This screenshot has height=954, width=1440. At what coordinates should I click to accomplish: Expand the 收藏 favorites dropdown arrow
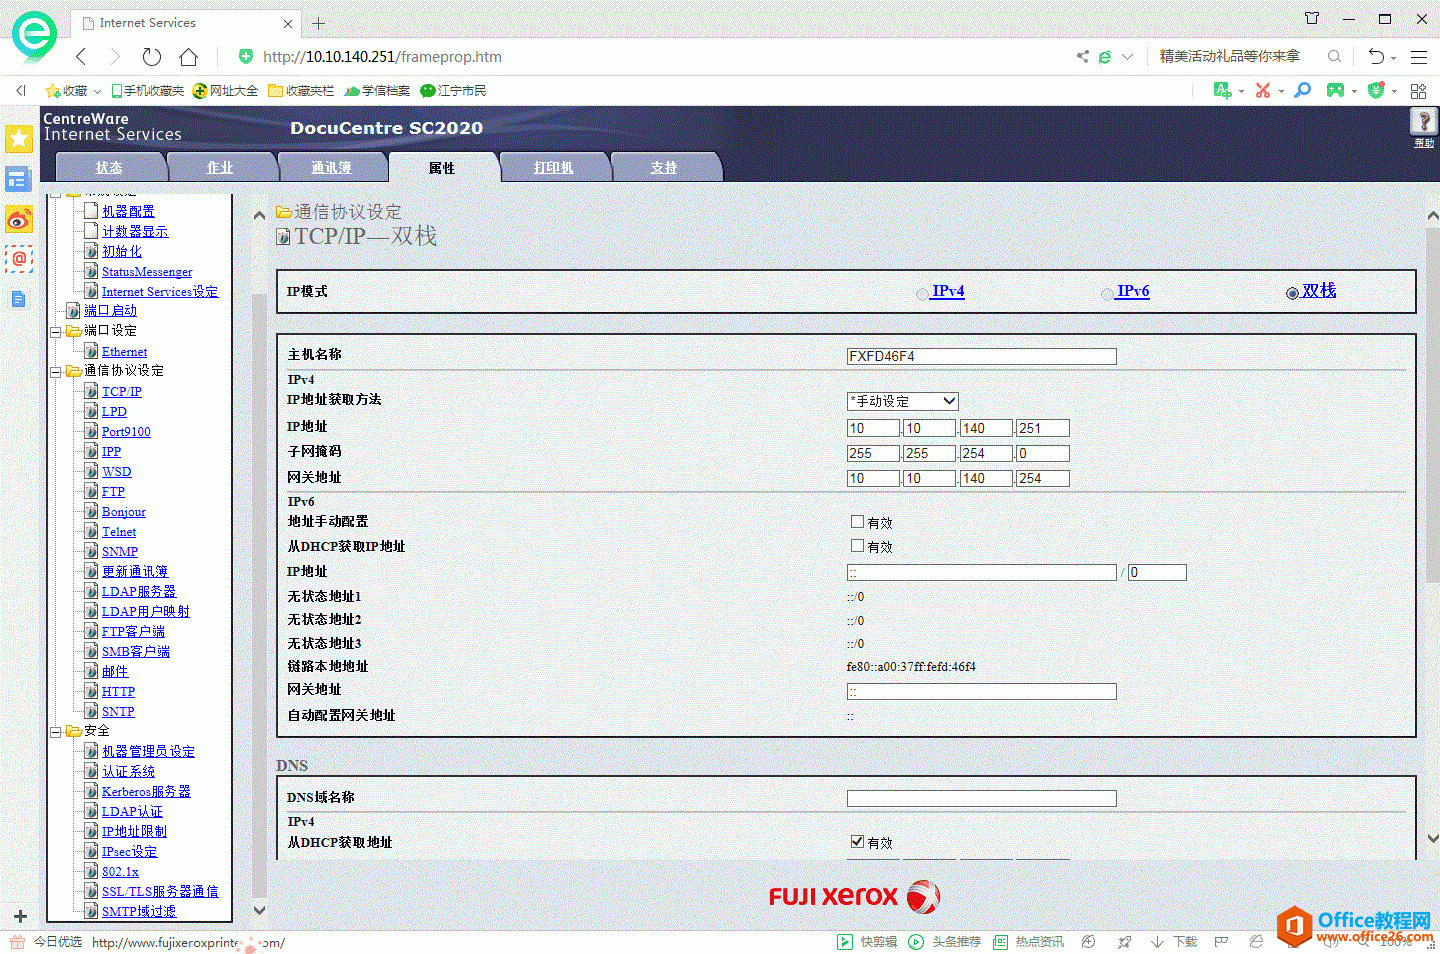point(97,91)
